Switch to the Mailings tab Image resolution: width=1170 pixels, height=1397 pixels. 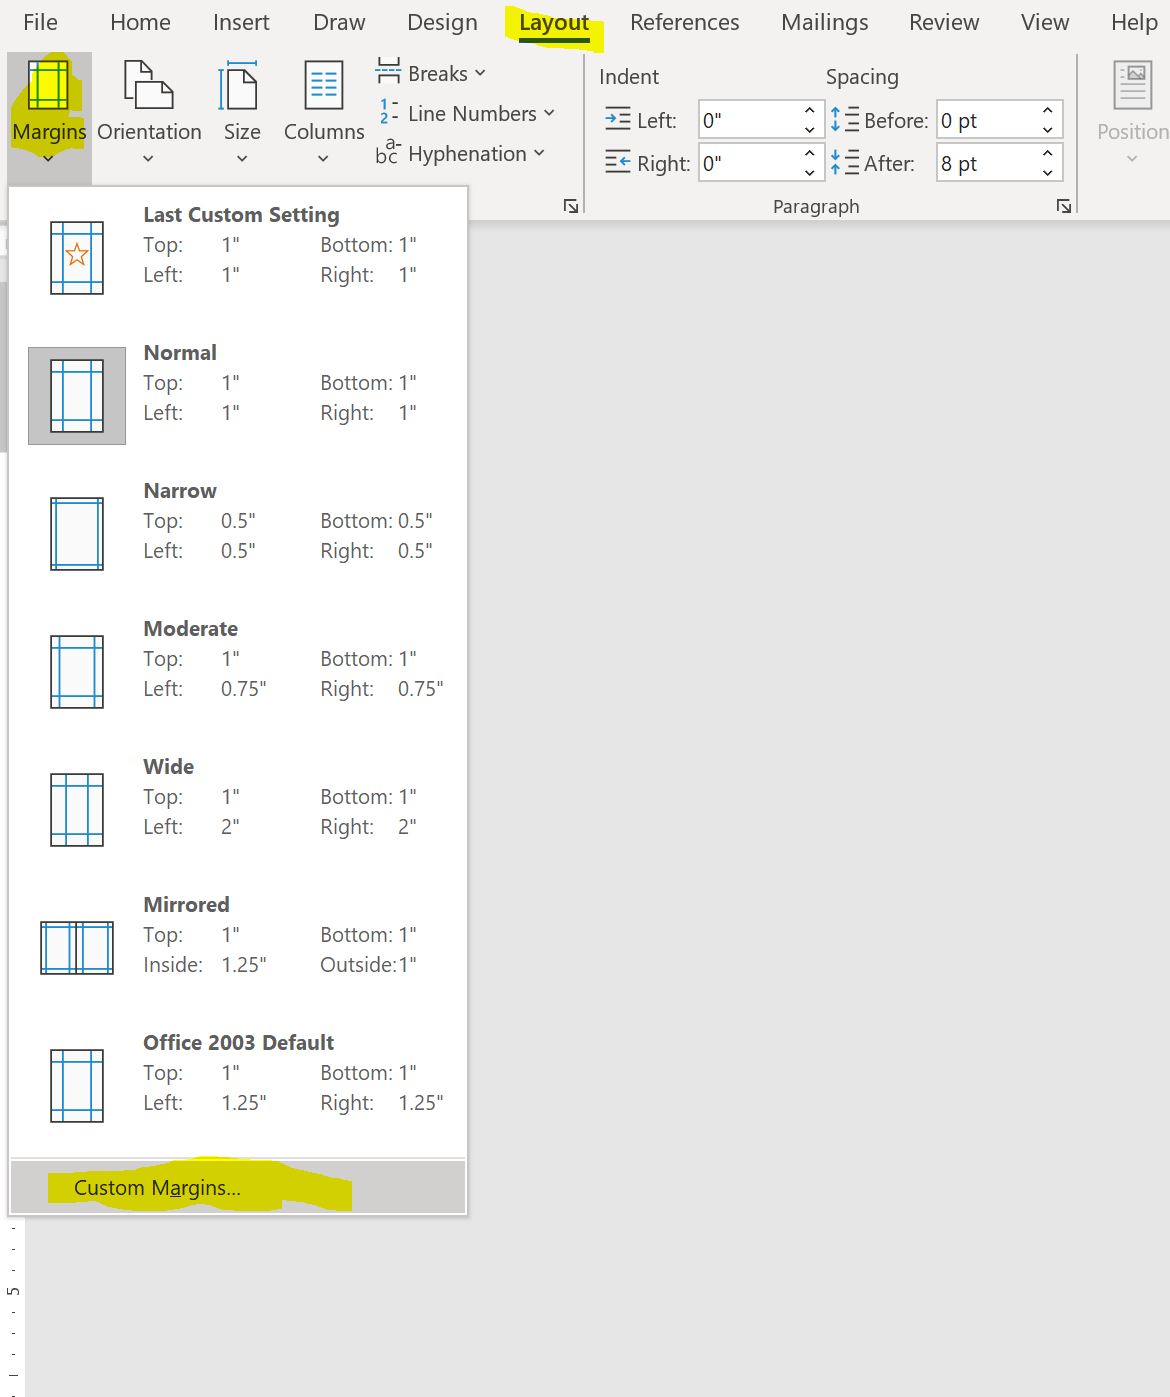tap(824, 22)
